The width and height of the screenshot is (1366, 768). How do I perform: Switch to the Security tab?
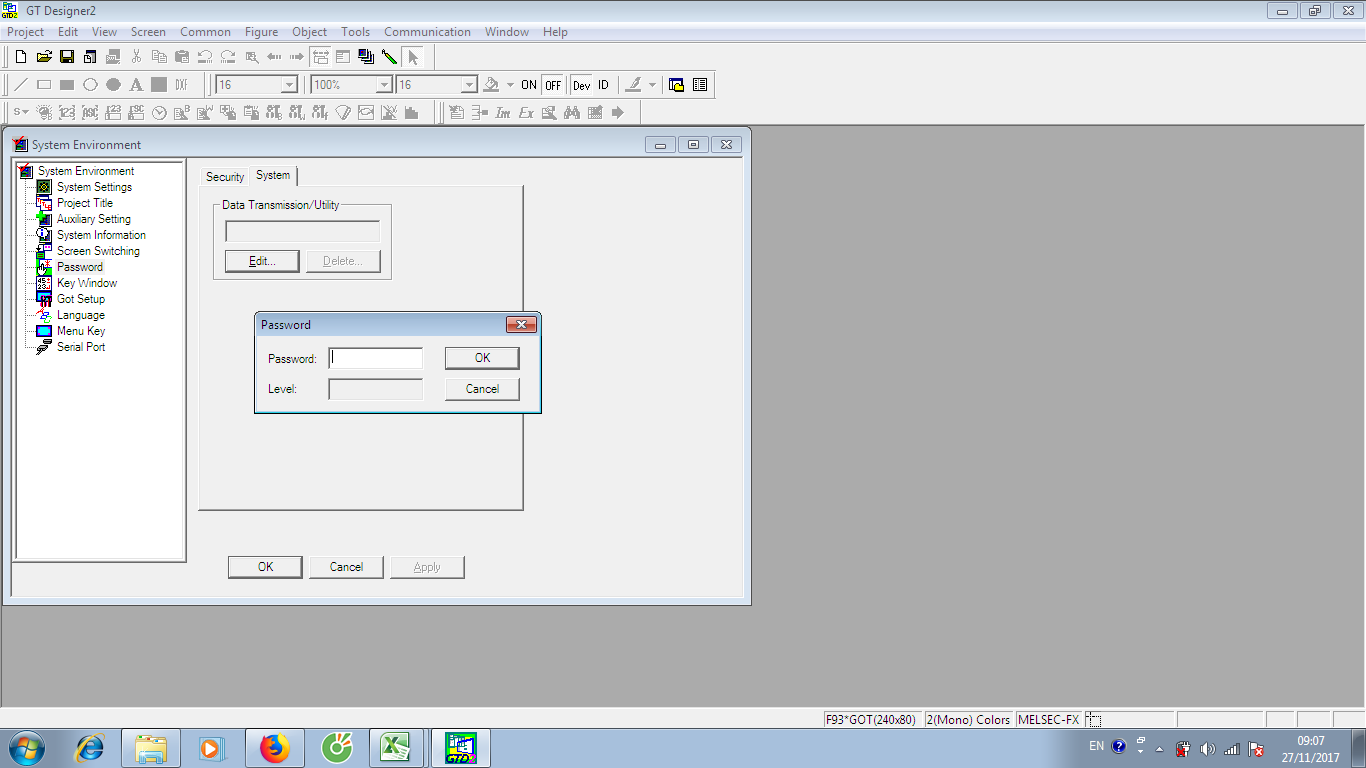pyautogui.click(x=225, y=177)
